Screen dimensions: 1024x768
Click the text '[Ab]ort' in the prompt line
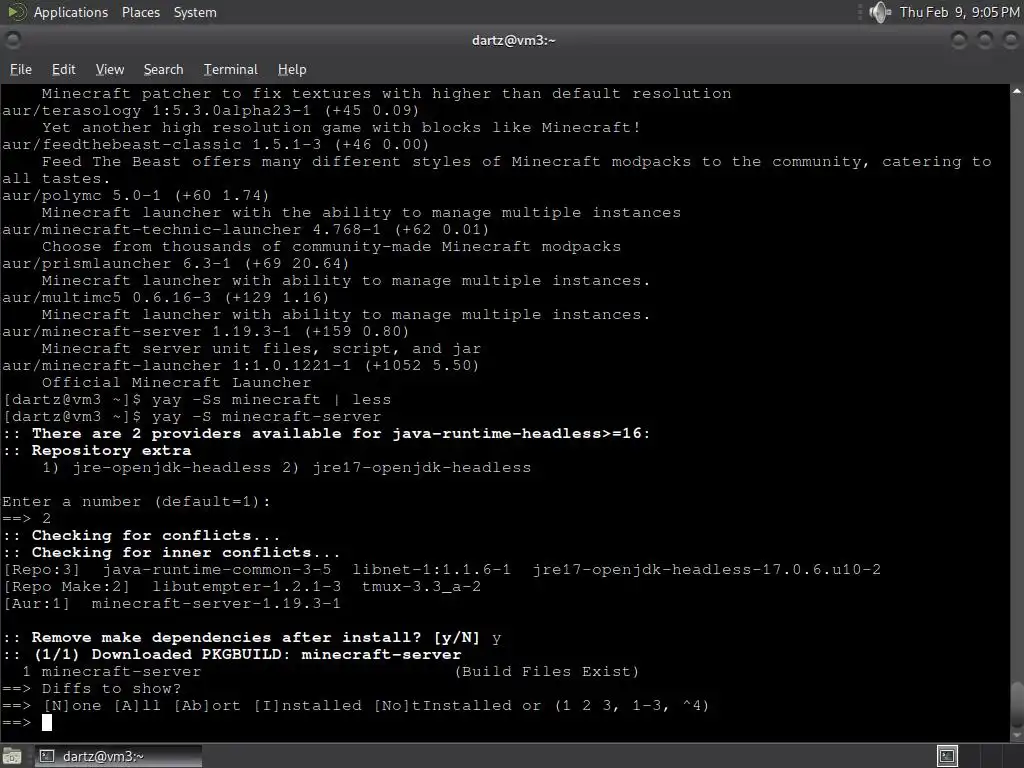pyautogui.click(x=207, y=705)
